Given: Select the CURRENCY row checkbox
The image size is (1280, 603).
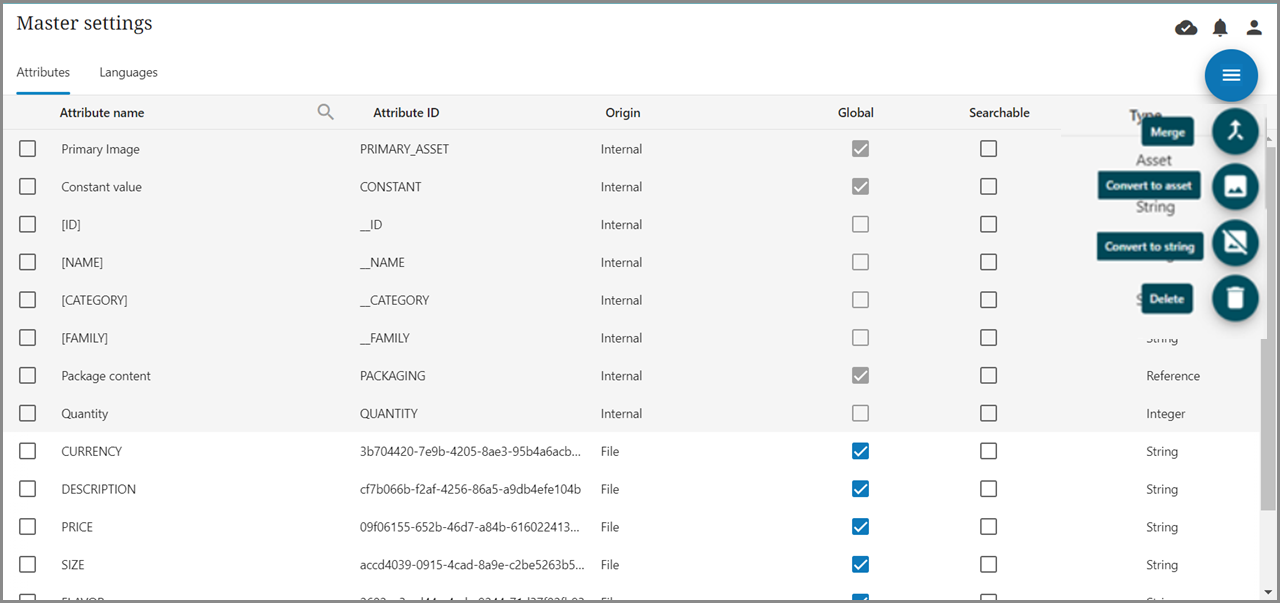Looking at the screenshot, I should point(28,451).
